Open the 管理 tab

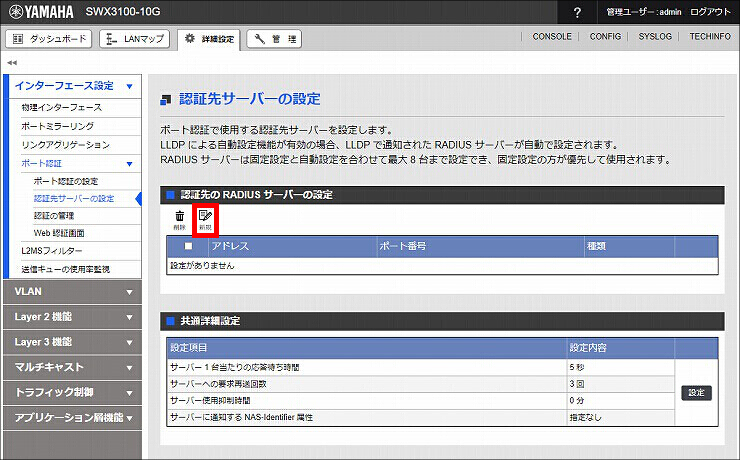point(274,39)
